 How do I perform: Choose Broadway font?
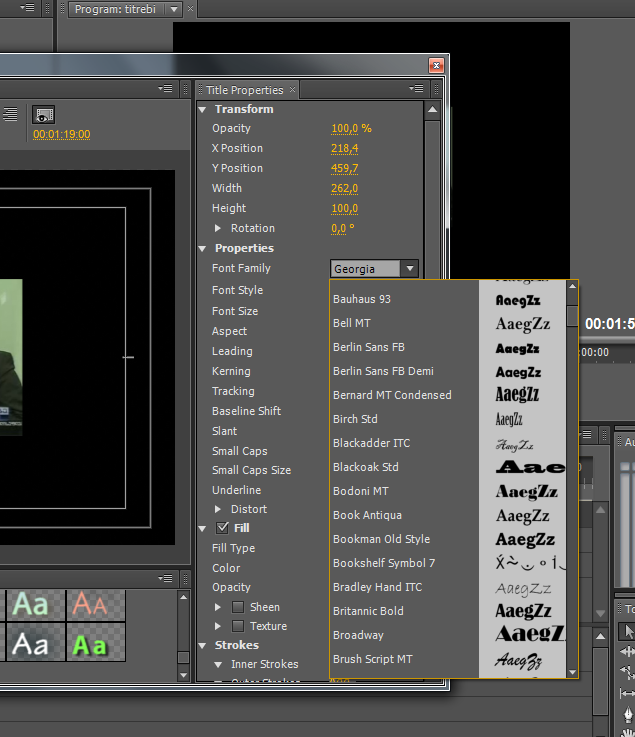404,635
